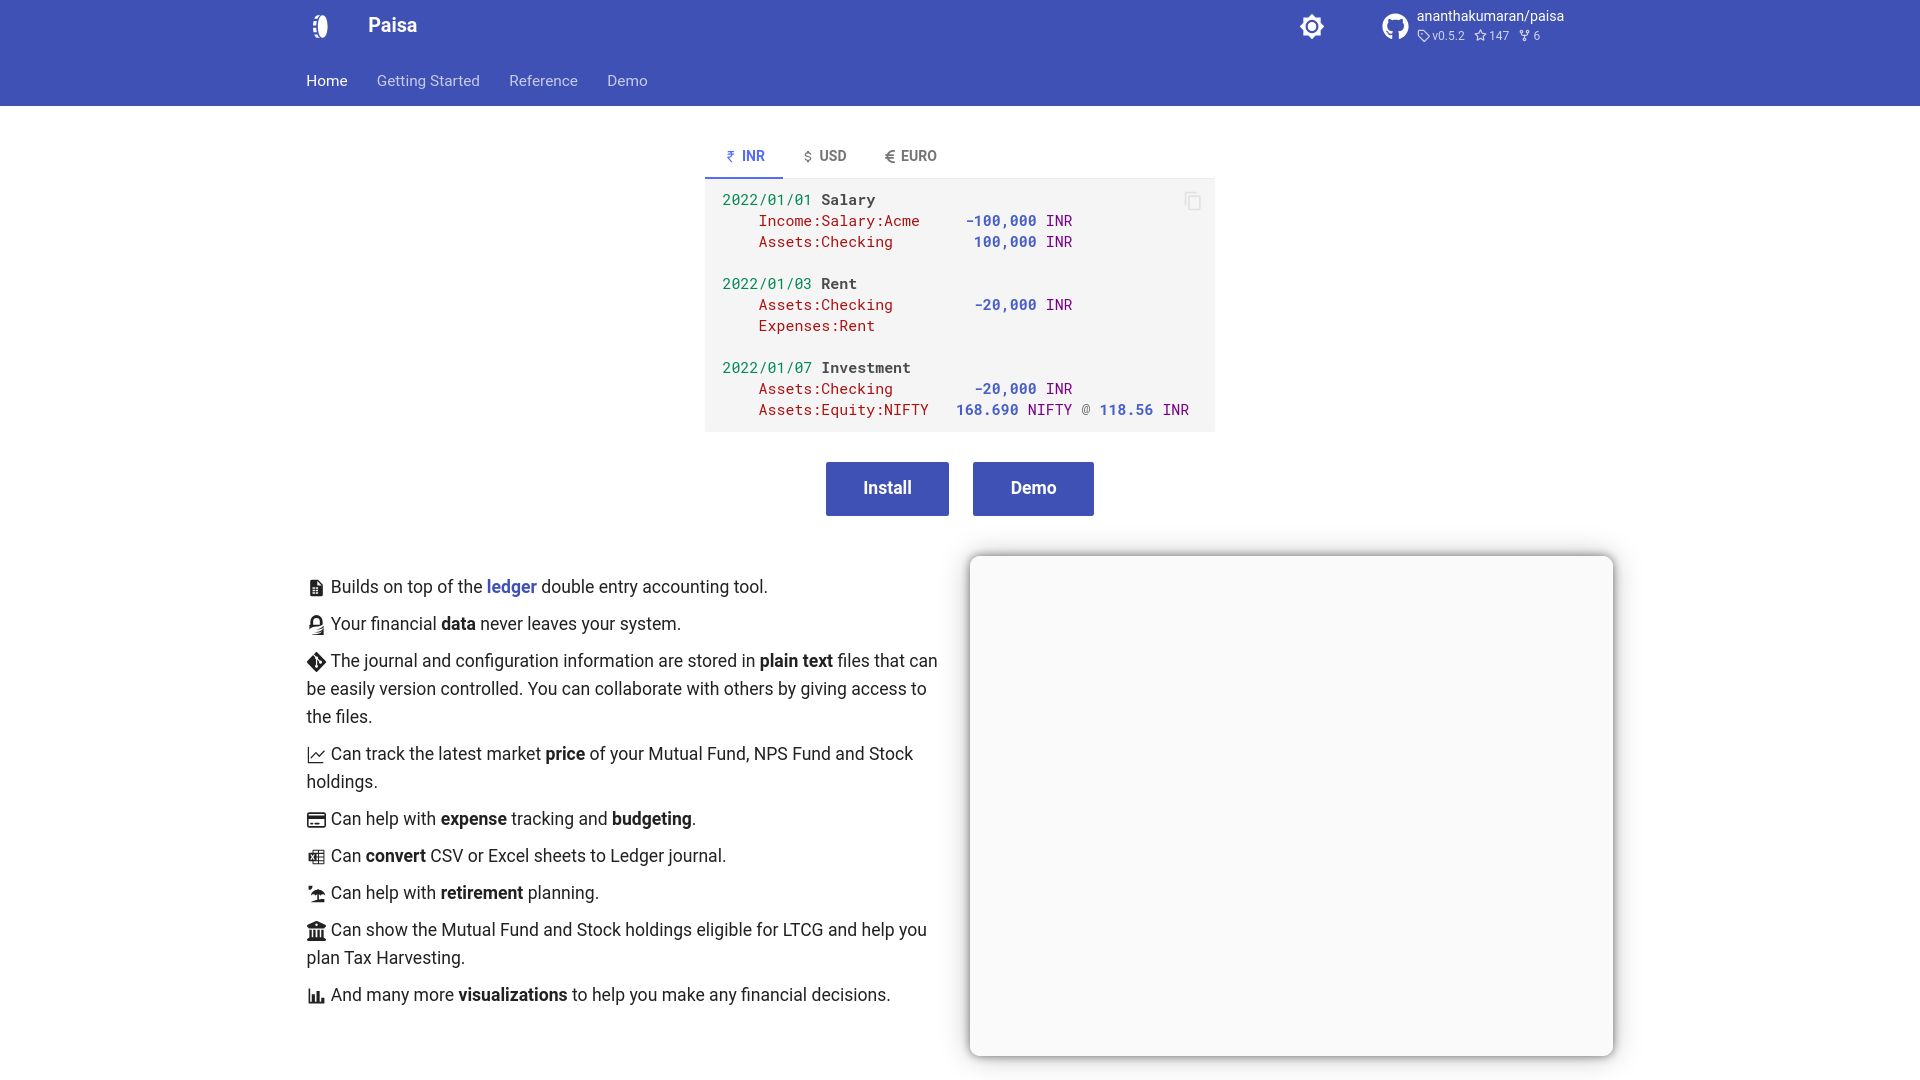Copy code with the clipboard icon
This screenshot has height=1080, width=1920.
1192,201
